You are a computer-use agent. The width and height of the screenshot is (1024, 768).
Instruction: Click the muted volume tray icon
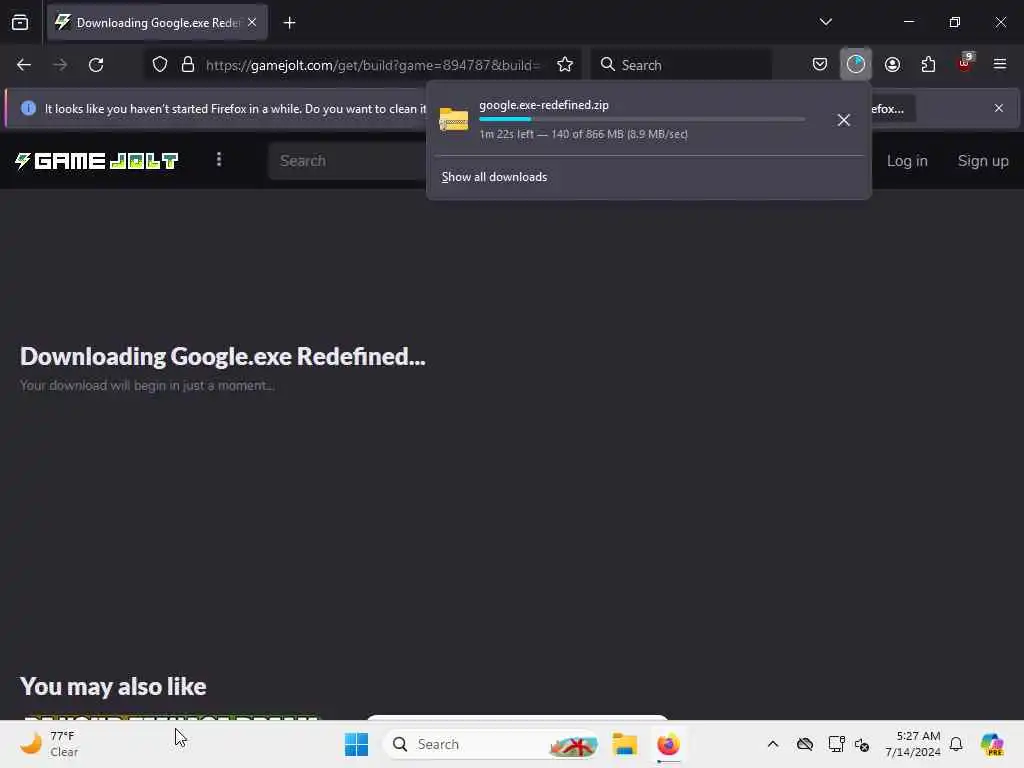862,744
